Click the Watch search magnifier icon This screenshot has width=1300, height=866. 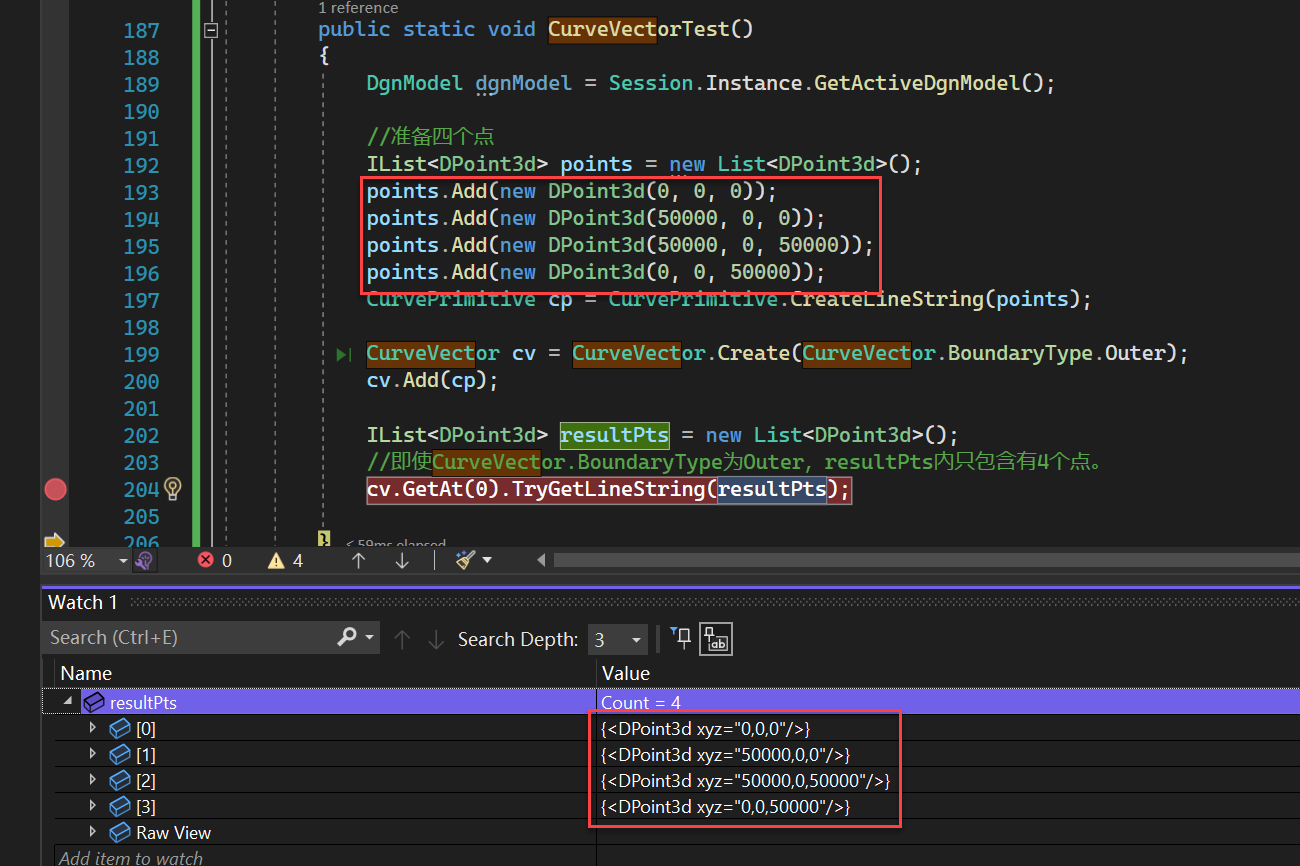point(347,636)
